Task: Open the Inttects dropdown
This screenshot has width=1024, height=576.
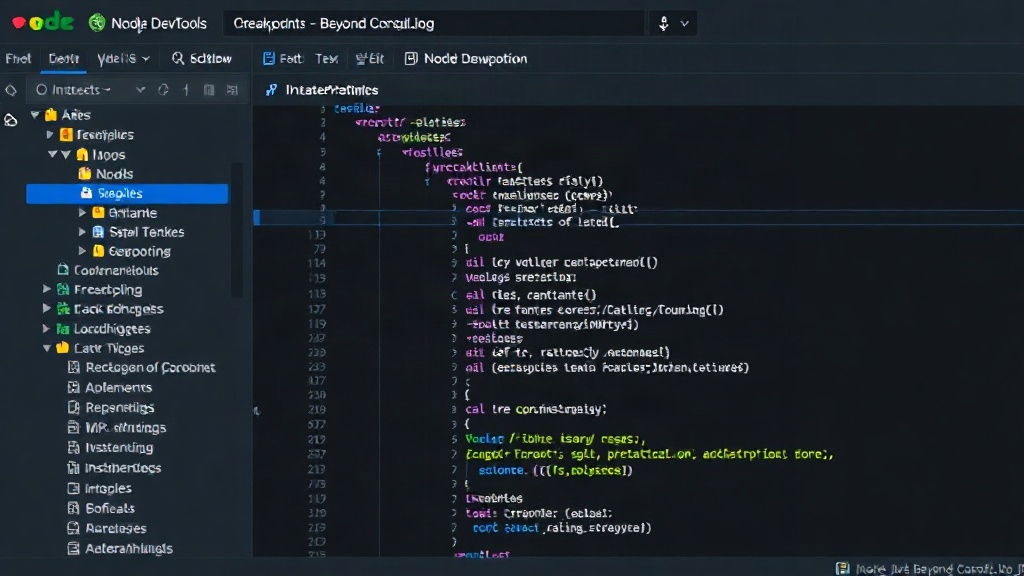Action: [74, 90]
